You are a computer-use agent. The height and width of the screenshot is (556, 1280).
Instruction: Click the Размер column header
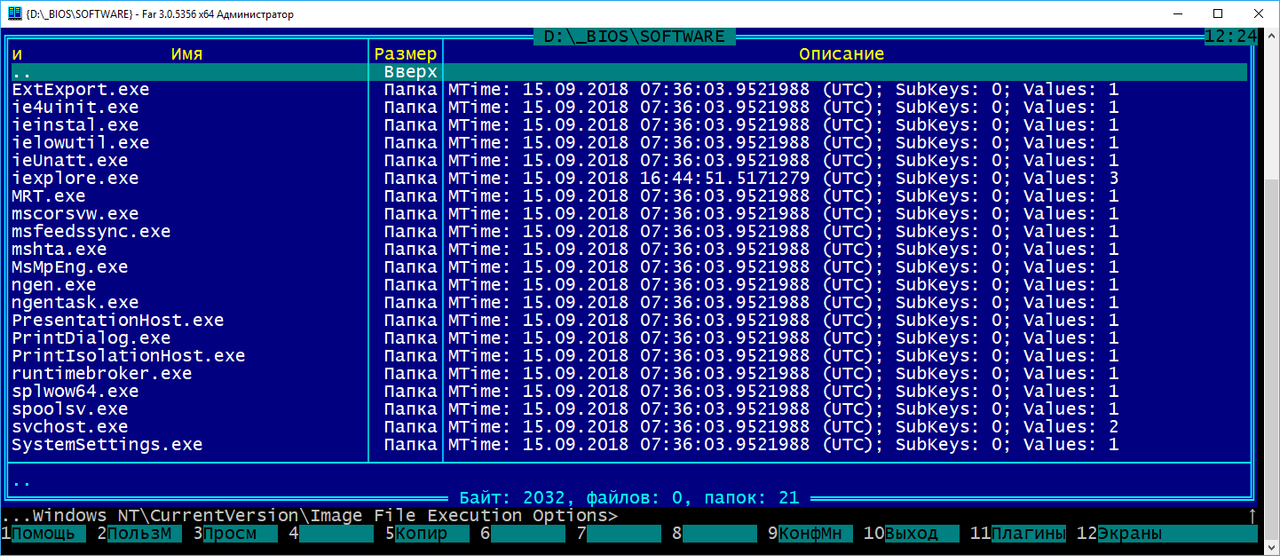(405, 54)
